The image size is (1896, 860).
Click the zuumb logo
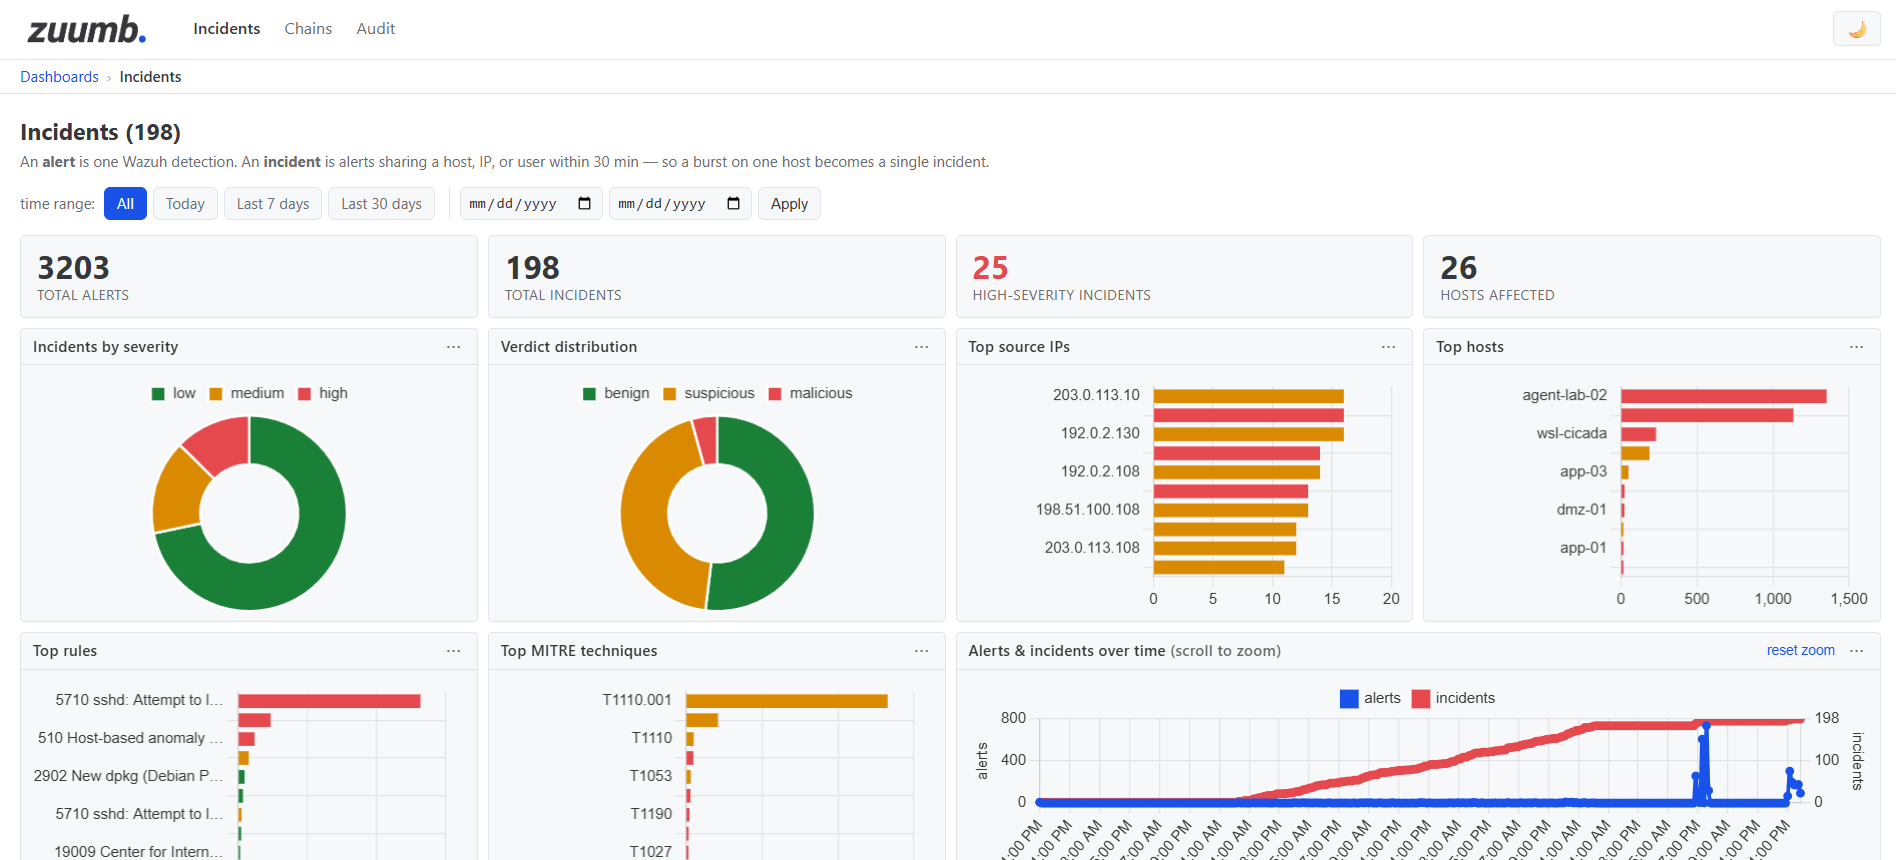(87, 29)
